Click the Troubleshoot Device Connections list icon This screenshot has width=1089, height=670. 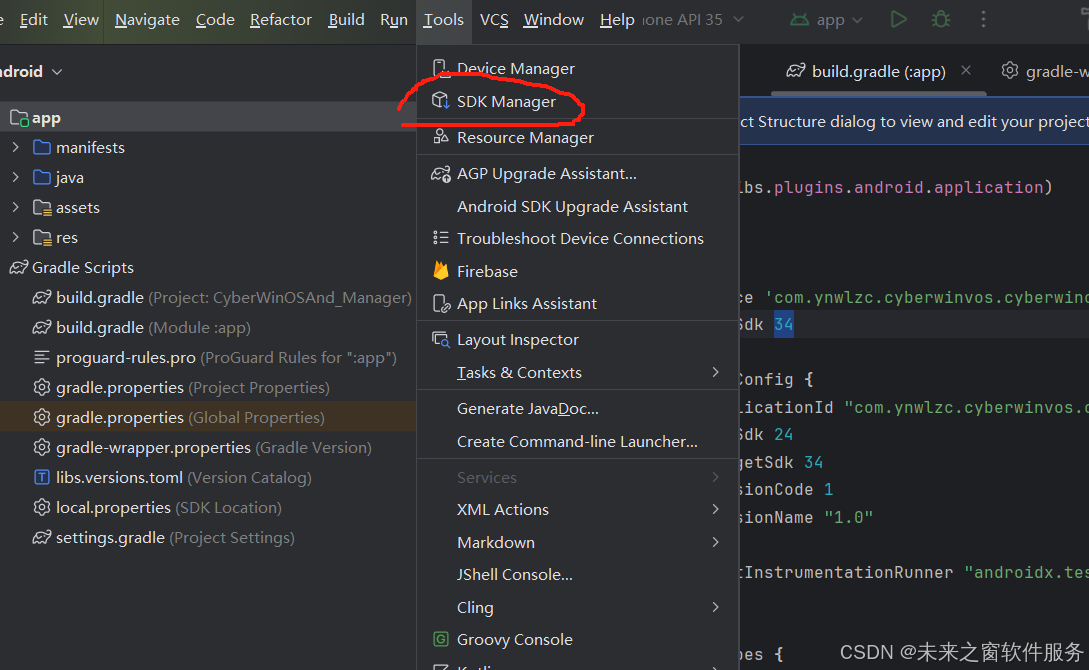pos(440,238)
